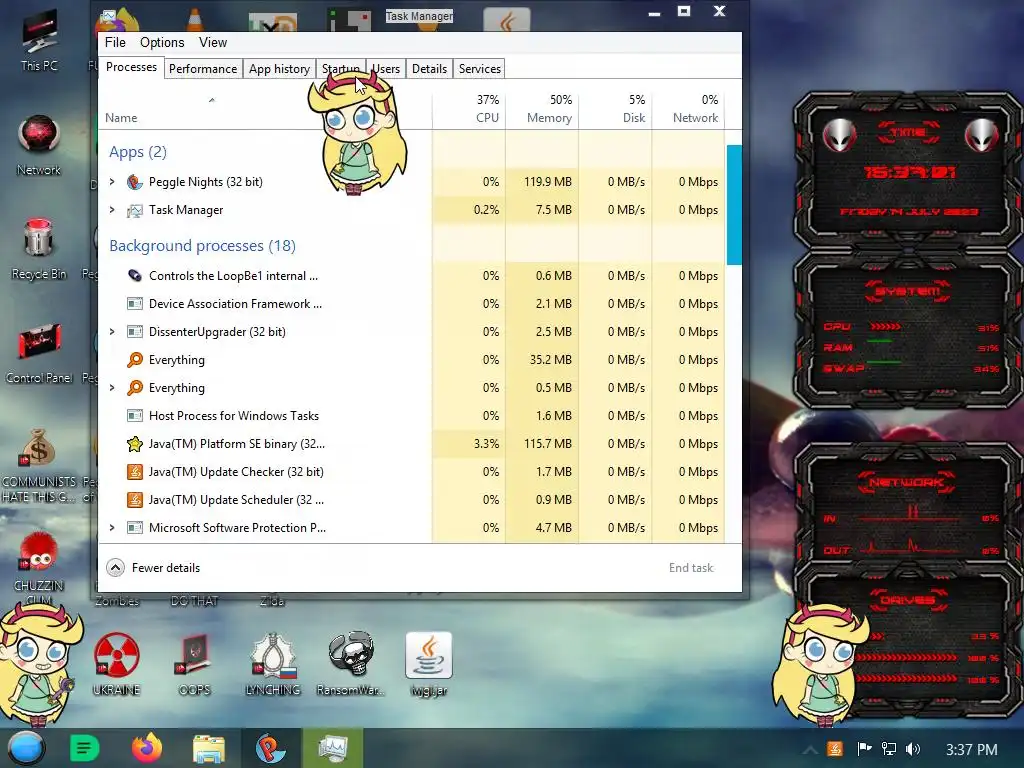The image size is (1024, 768).
Task: Click the process list vertical scrollbar thumb
Action: coord(734,205)
